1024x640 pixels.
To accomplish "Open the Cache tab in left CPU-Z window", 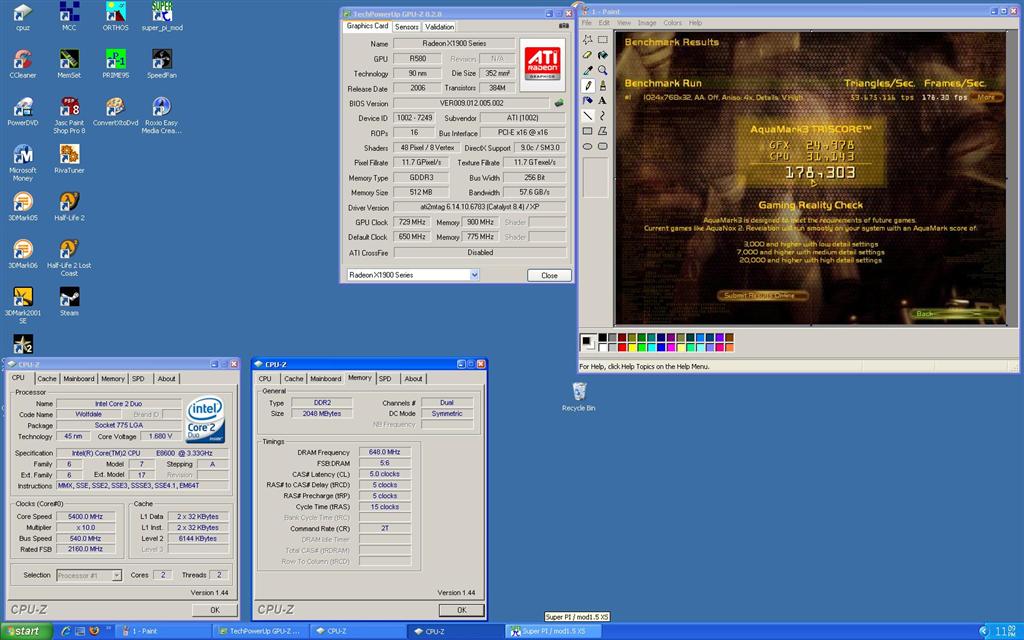I will [x=47, y=379].
